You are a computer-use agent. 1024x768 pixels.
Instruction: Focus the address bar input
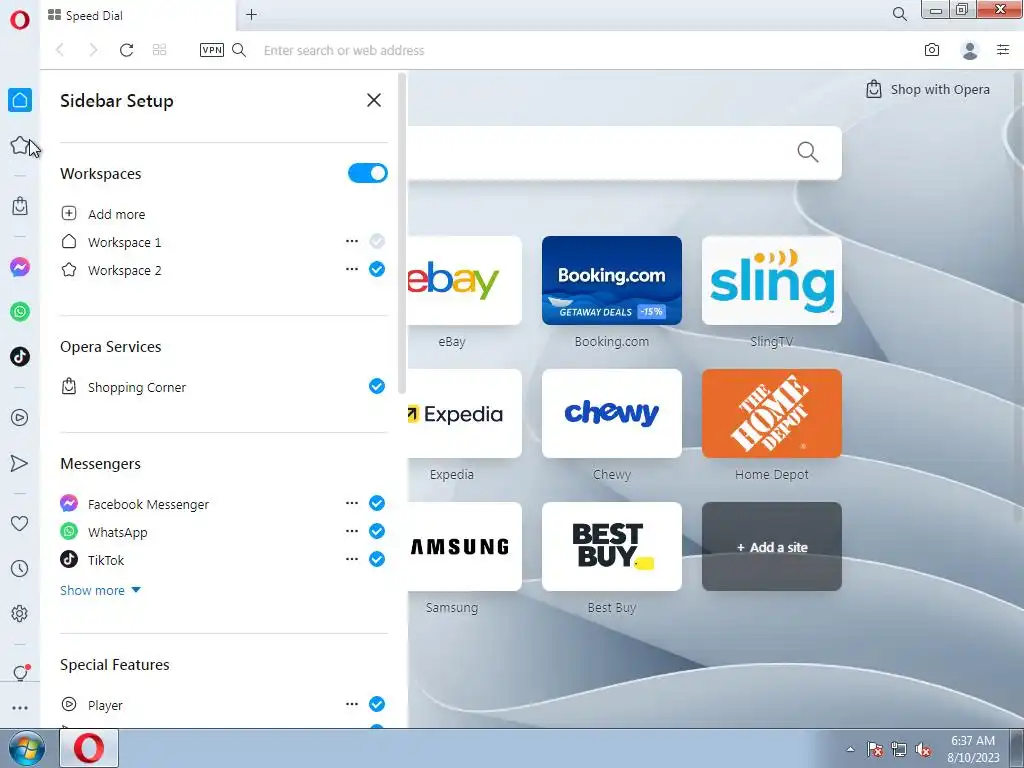coord(581,50)
